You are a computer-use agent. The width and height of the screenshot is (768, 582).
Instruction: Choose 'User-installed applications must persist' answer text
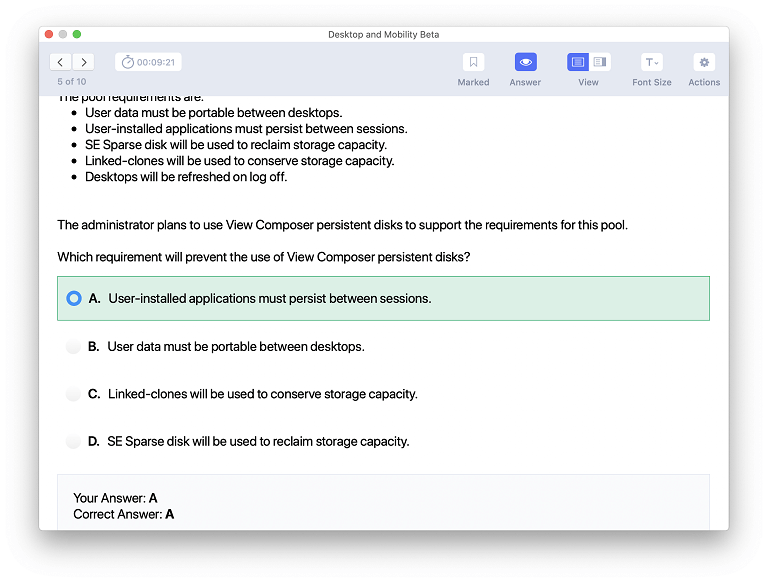270,298
